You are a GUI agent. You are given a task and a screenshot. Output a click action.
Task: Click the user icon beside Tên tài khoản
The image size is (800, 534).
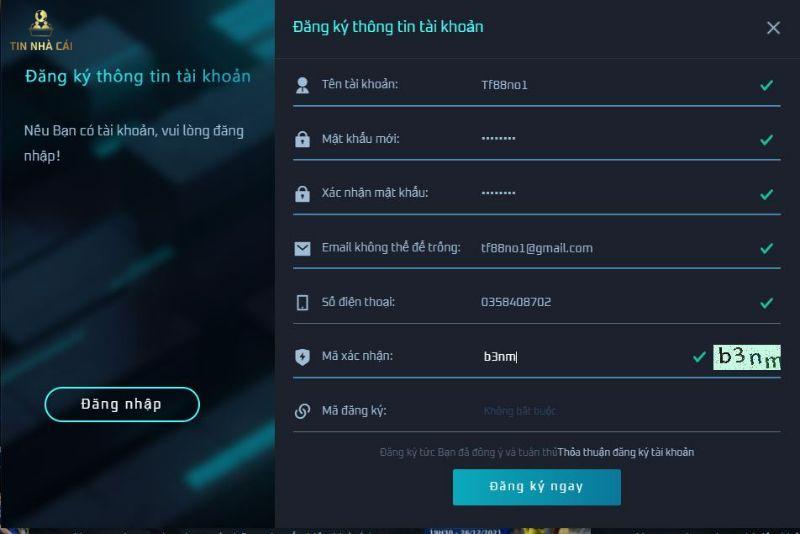pos(302,85)
